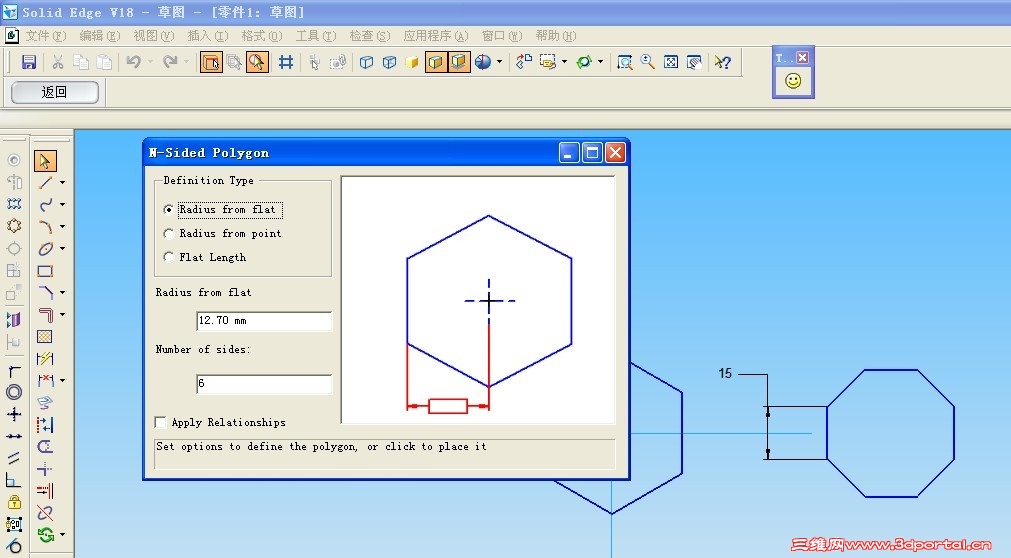Viewport: 1011px width, 558px height.
Task: Click the Pan hand icon
Action: pyautogui.click(x=694, y=62)
